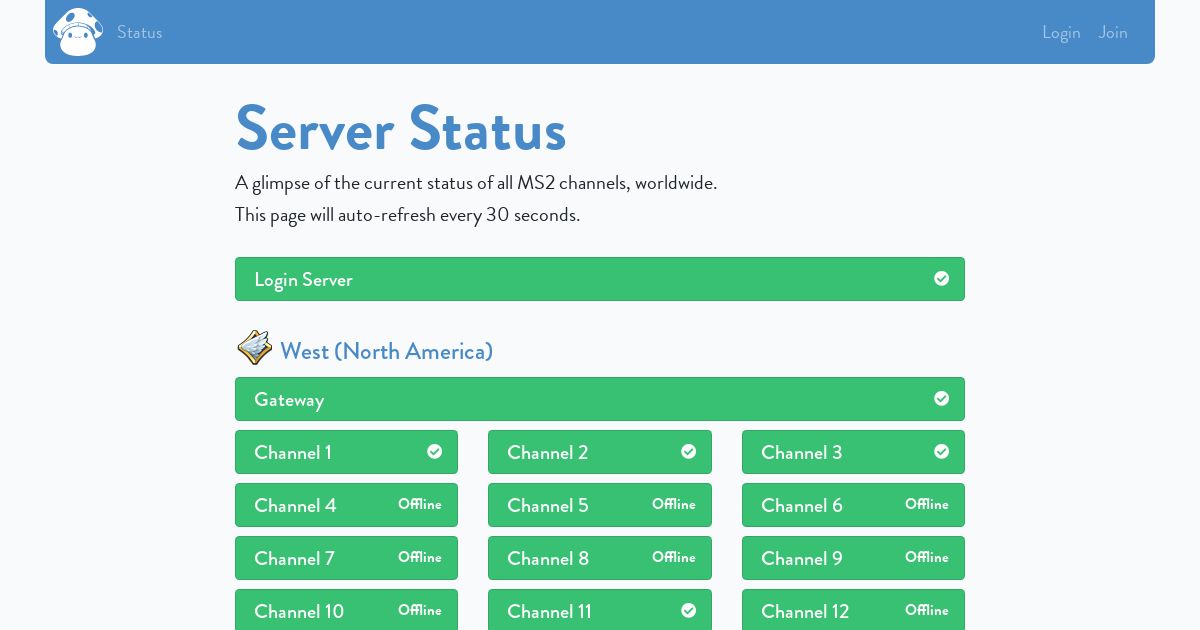
Task: Click the MS2 channels worldwide description line
Action: tap(476, 182)
